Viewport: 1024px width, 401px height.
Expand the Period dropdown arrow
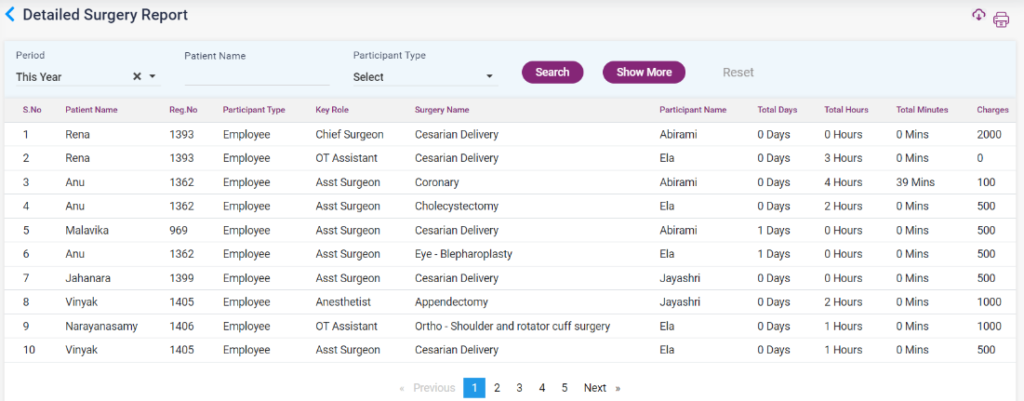pos(153,77)
